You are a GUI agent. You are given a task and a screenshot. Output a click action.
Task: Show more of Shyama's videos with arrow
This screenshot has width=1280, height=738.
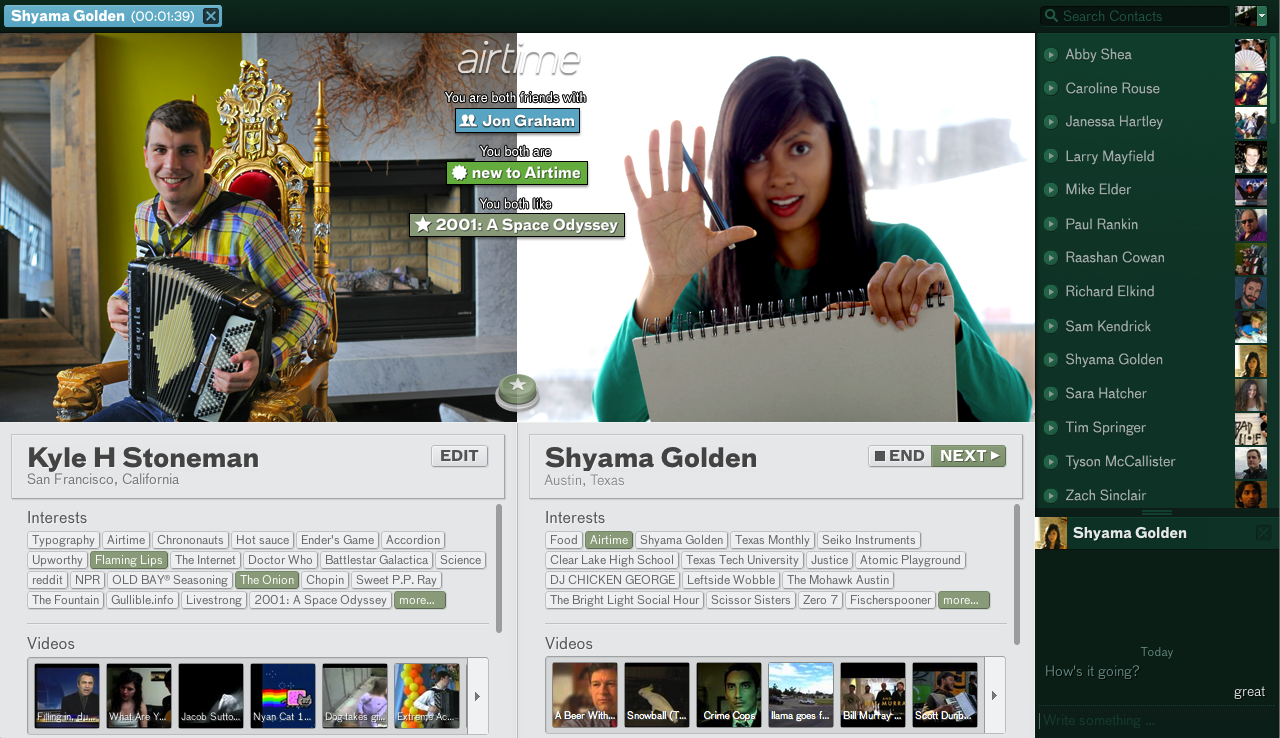coord(995,695)
